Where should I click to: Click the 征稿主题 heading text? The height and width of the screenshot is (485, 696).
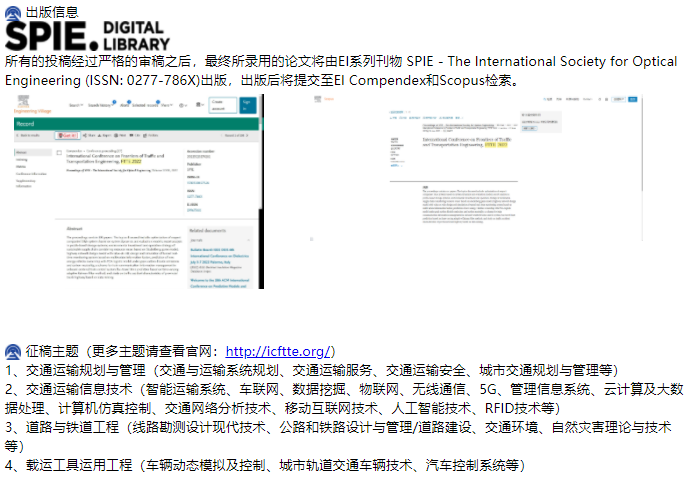click(52, 351)
